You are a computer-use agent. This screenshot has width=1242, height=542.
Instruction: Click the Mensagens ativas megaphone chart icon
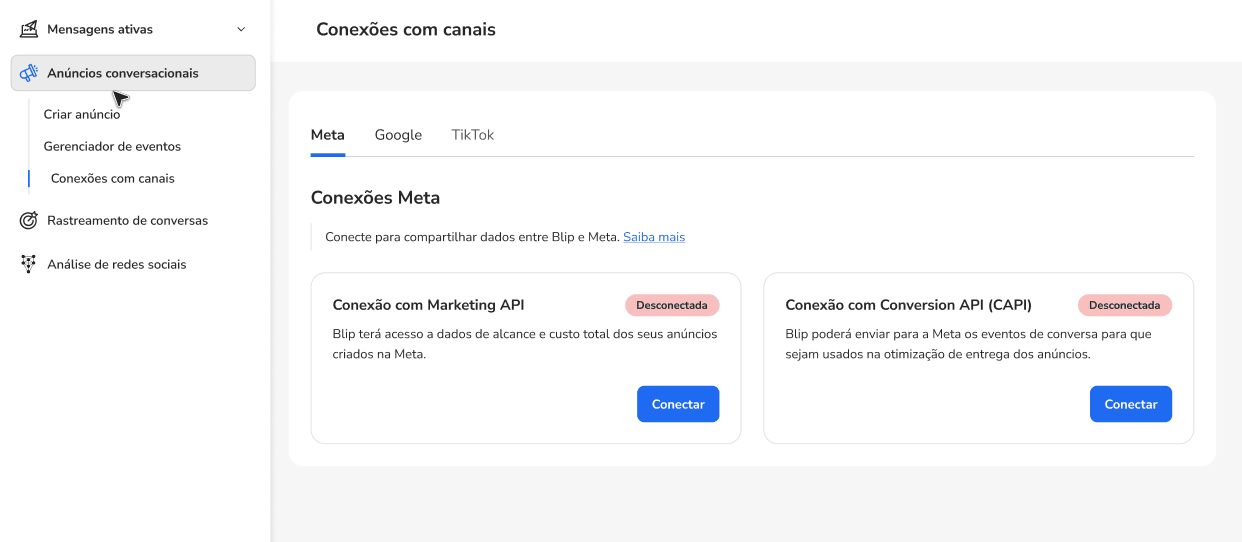tap(29, 29)
